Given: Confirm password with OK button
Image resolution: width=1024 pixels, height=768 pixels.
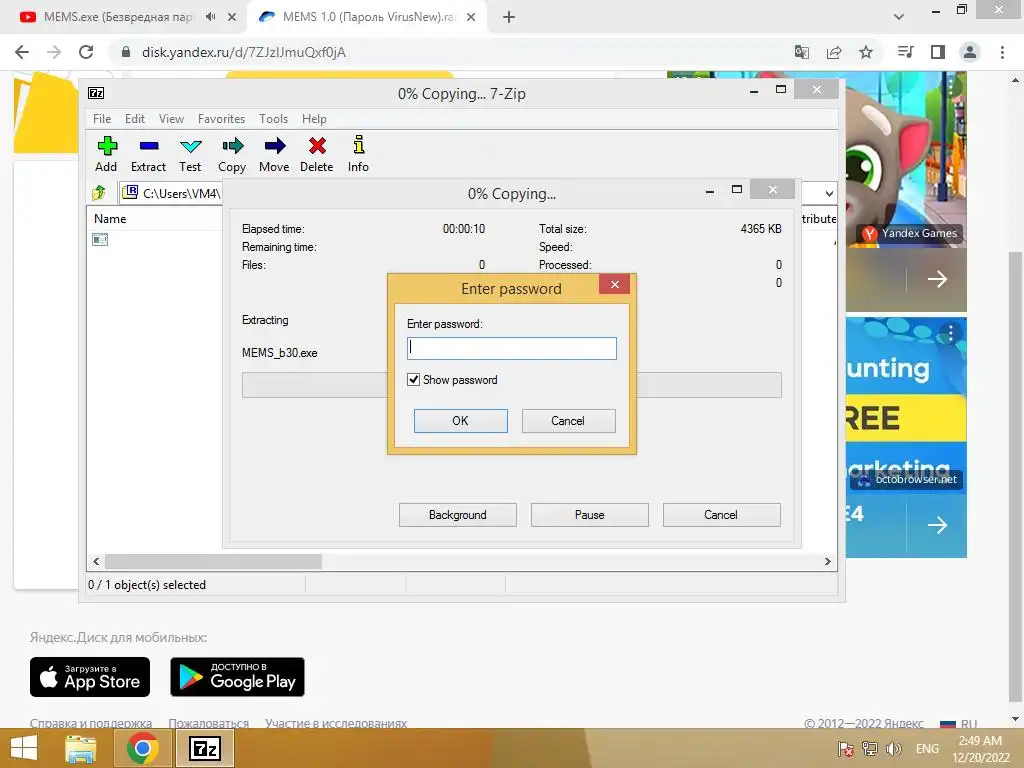Looking at the screenshot, I should 460,421.
